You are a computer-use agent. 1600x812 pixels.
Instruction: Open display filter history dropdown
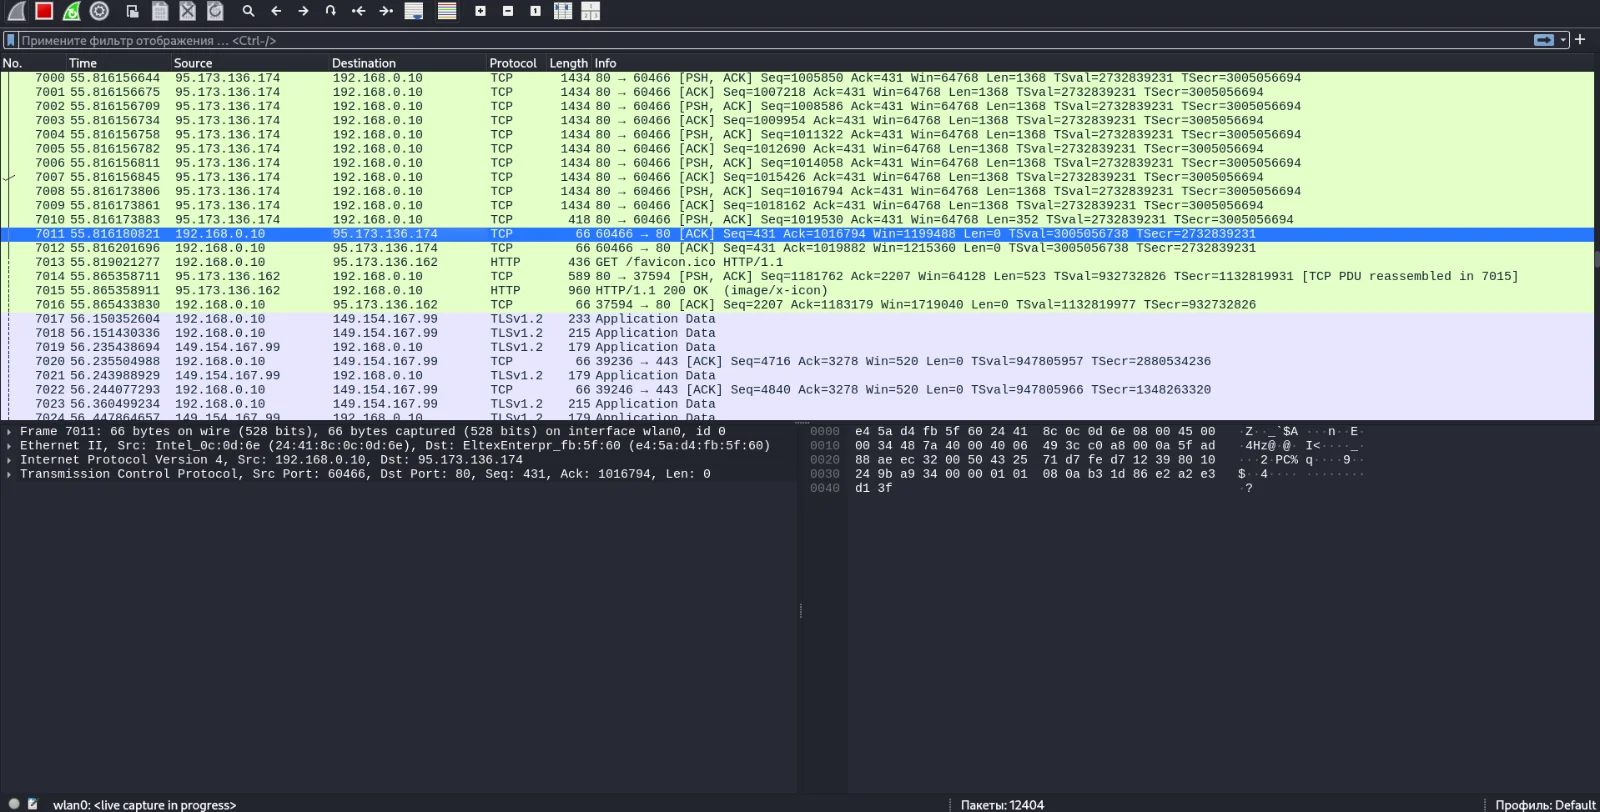click(1563, 40)
